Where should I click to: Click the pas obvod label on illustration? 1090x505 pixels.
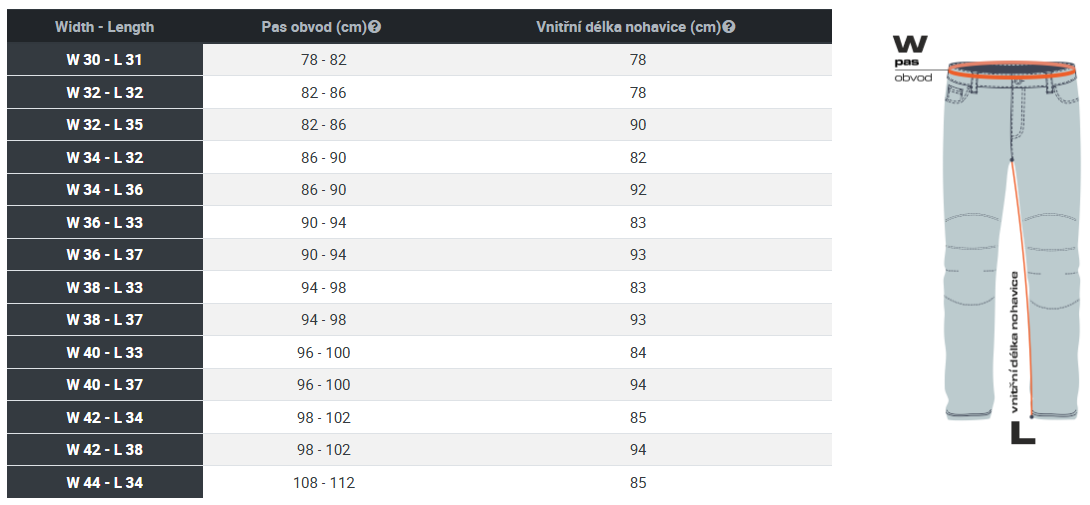click(x=913, y=70)
